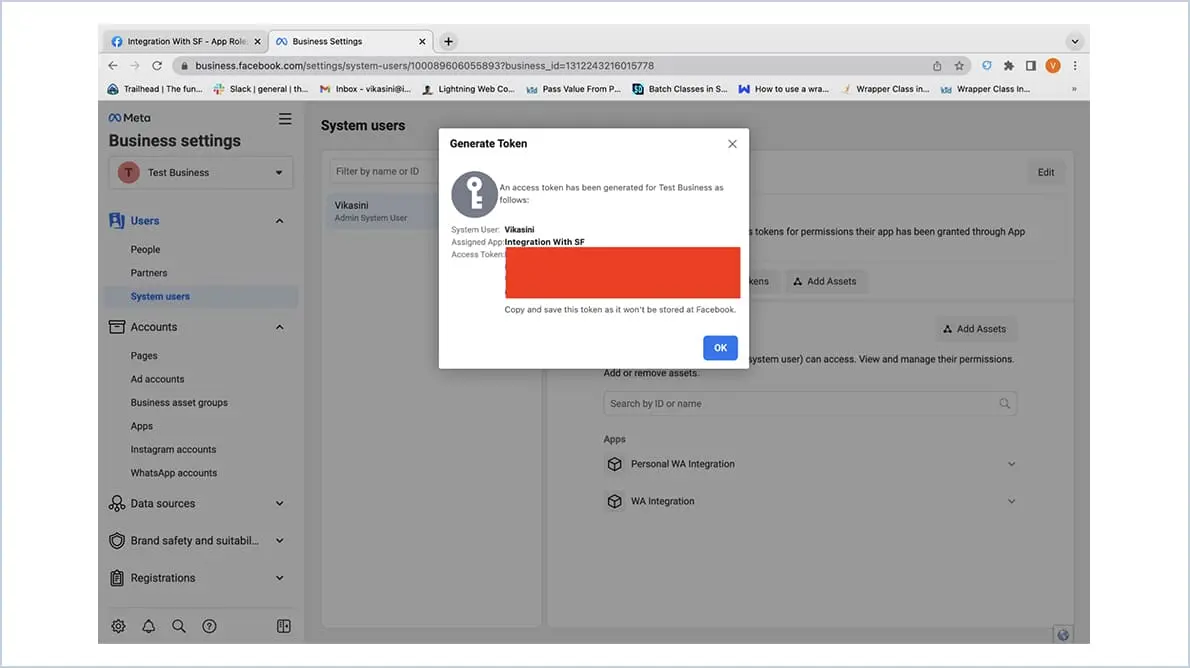
Task: Click the Users section icon
Action: (117, 221)
